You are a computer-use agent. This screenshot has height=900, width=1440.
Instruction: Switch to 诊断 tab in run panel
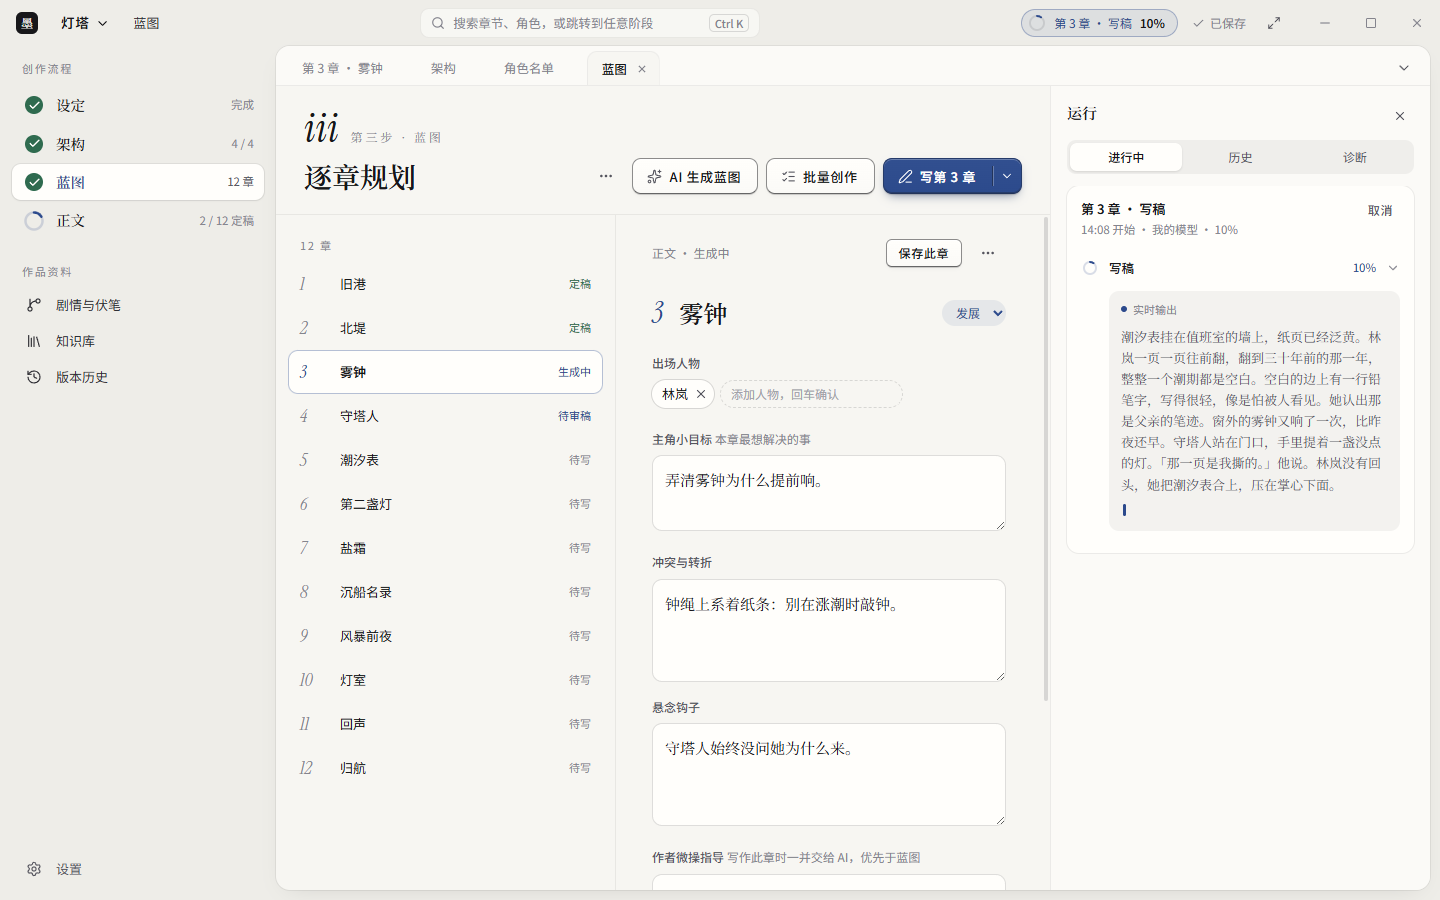tap(1355, 157)
